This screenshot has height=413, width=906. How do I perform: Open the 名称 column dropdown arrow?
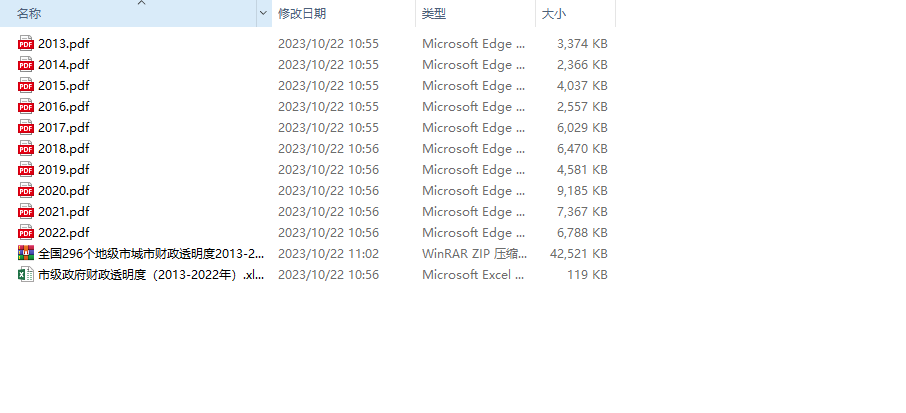coord(264,14)
